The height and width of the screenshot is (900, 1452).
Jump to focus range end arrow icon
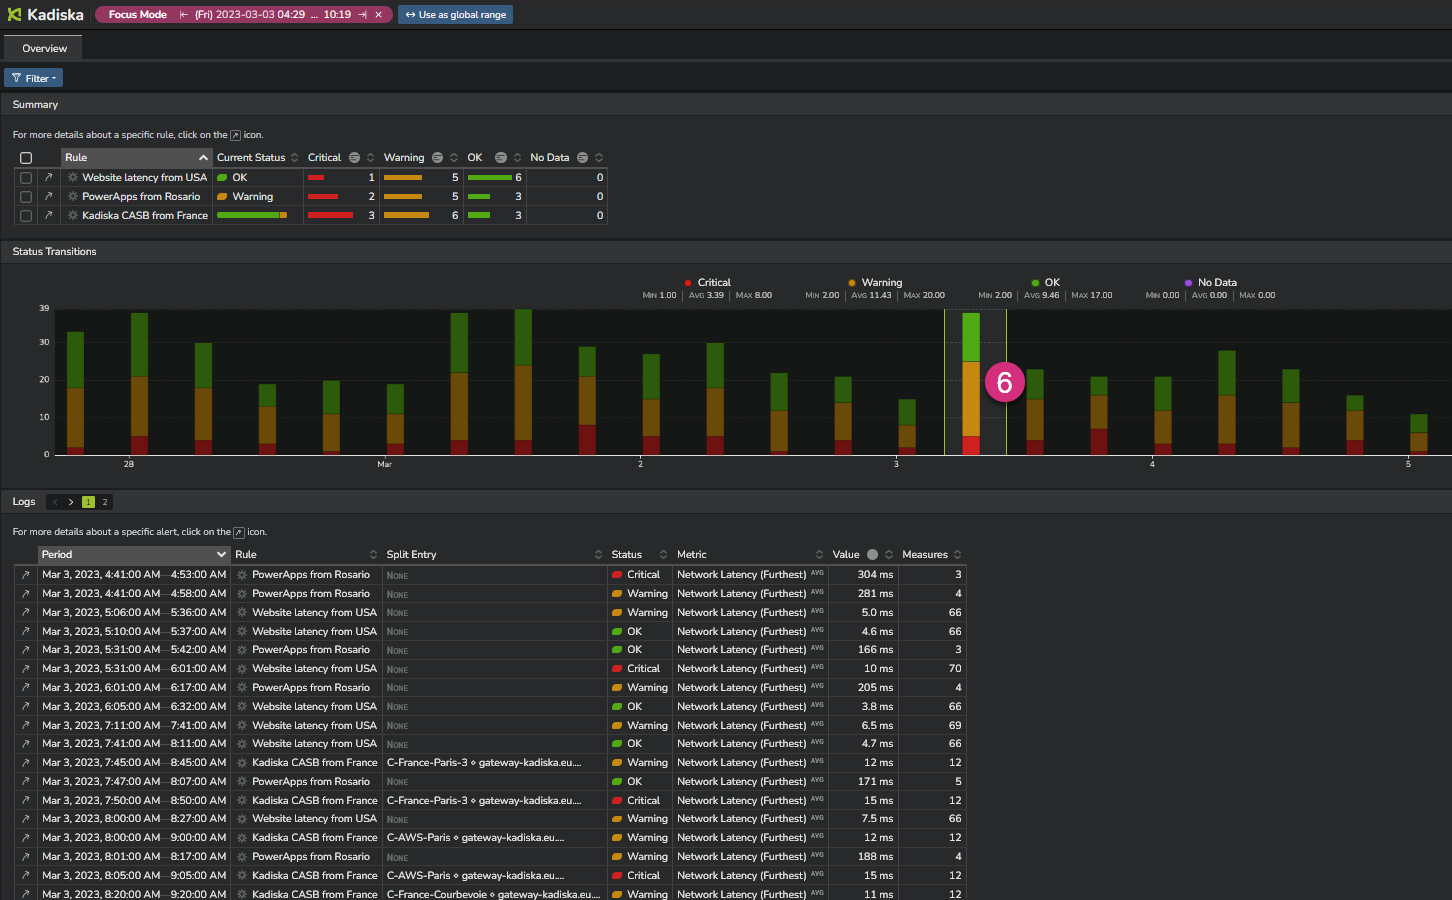pyautogui.click(x=362, y=15)
